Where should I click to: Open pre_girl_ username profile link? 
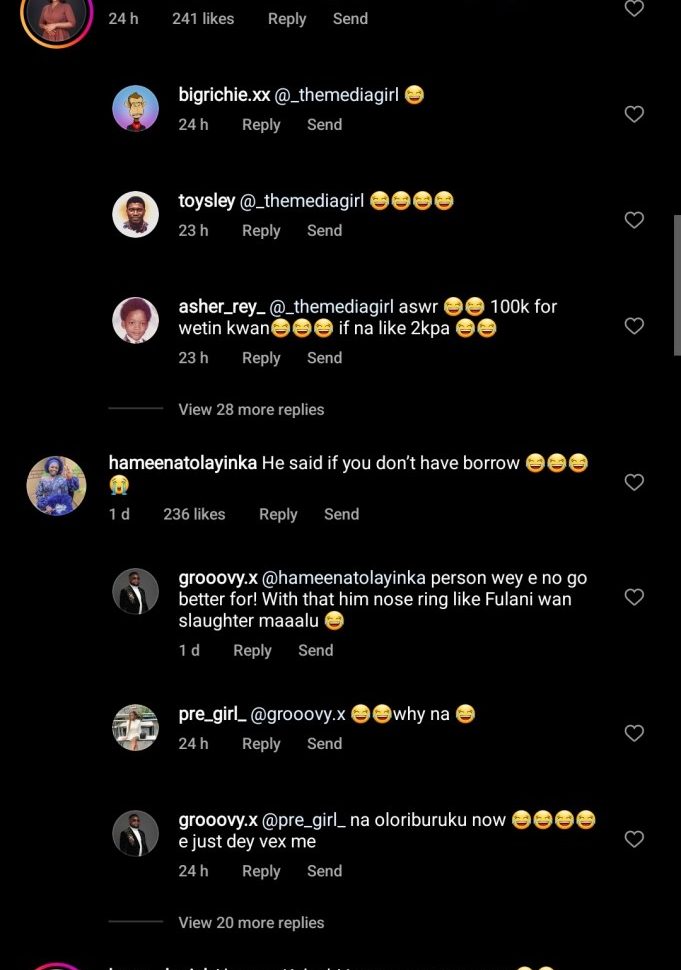211,714
